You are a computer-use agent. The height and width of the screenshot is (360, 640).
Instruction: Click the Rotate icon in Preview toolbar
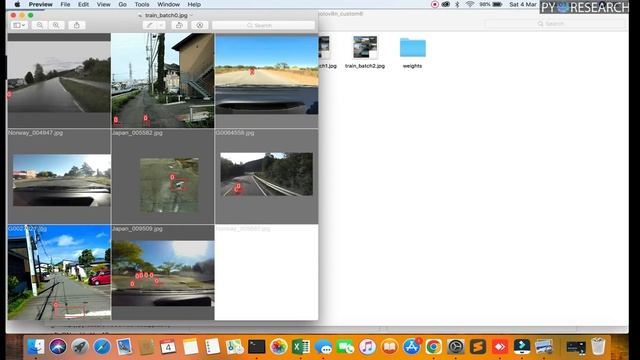tap(179, 25)
